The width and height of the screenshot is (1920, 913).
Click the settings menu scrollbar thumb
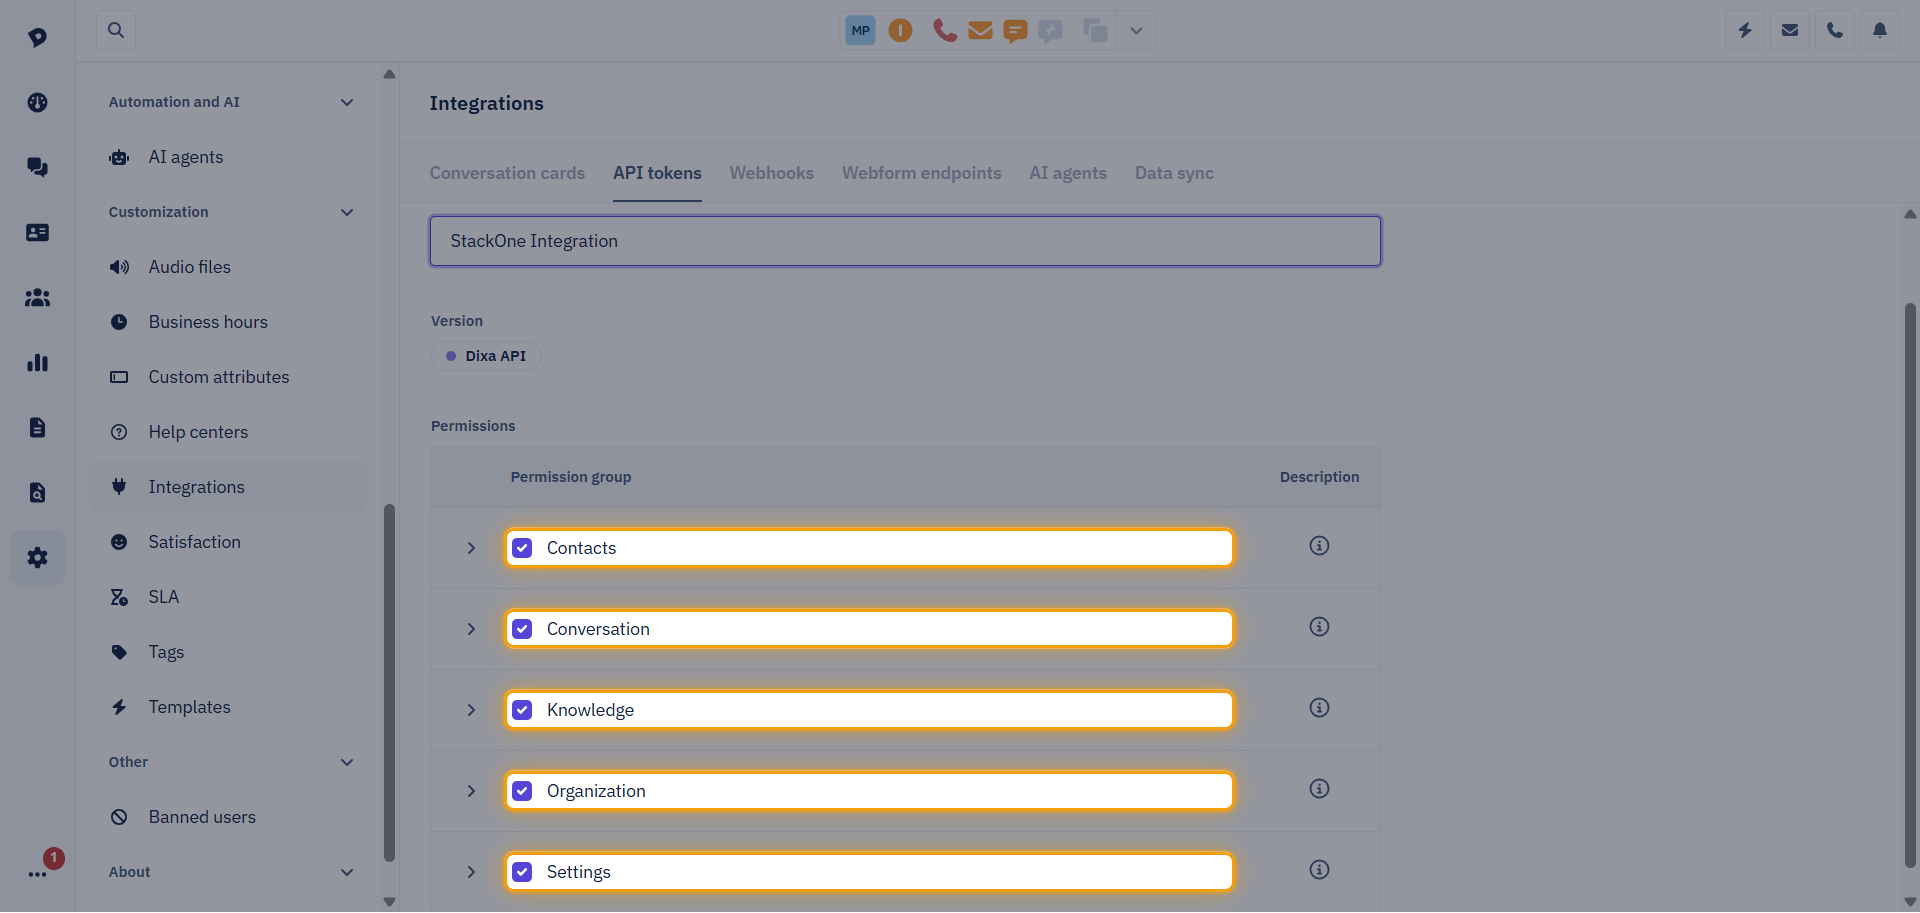point(389,682)
